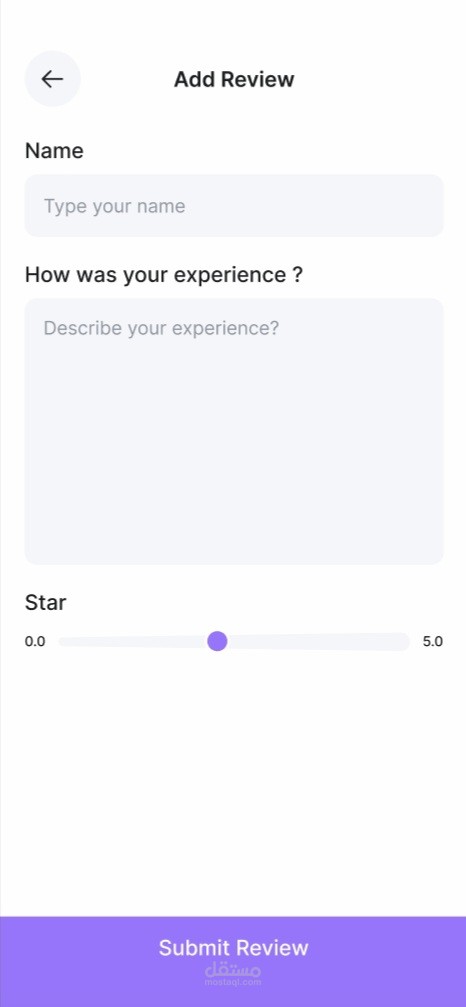466x1007 pixels.
Task: Focus the 'Type your name' input field
Action: (234, 206)
